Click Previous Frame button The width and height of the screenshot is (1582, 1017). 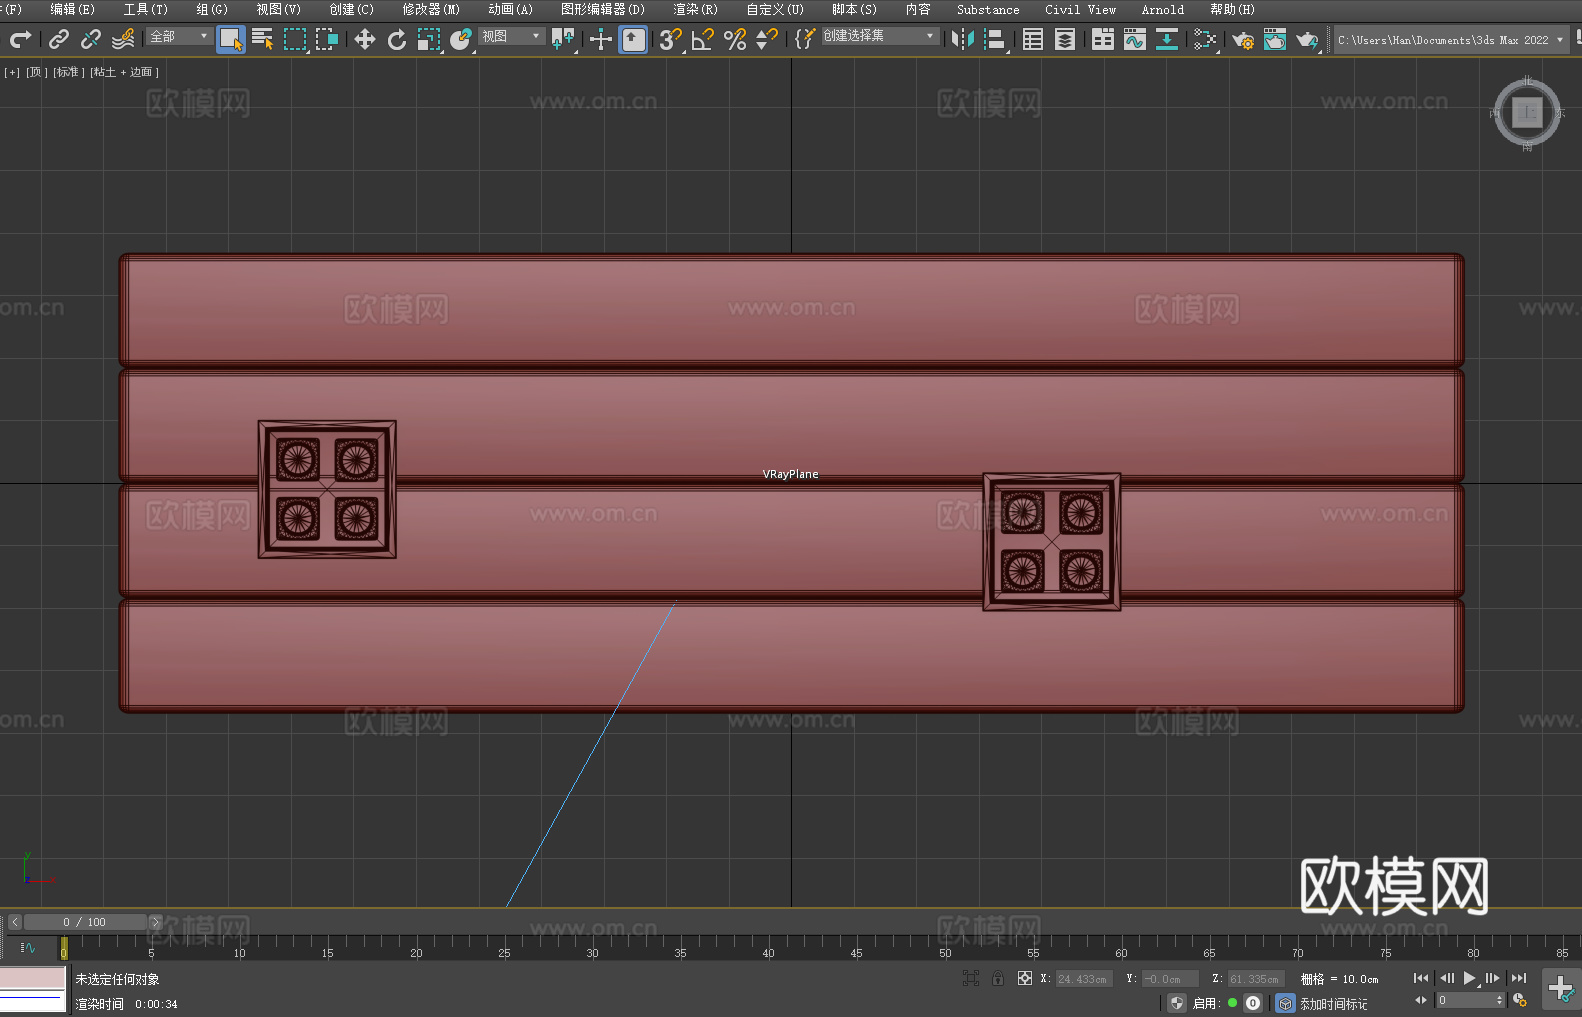(1446, 978)
